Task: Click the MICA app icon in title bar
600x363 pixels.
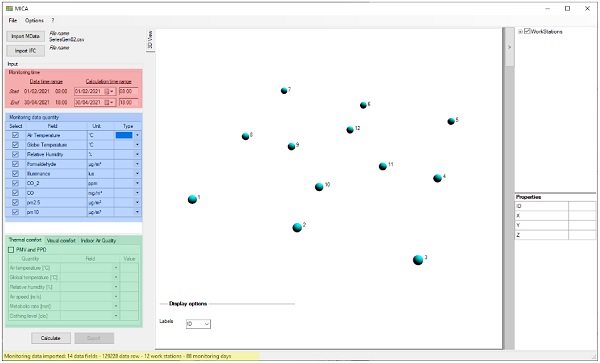Action: coord(10,8)
